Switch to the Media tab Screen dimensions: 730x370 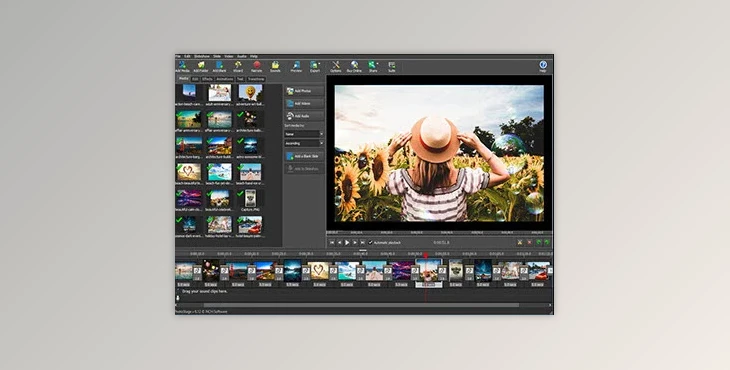pos(184,79)
